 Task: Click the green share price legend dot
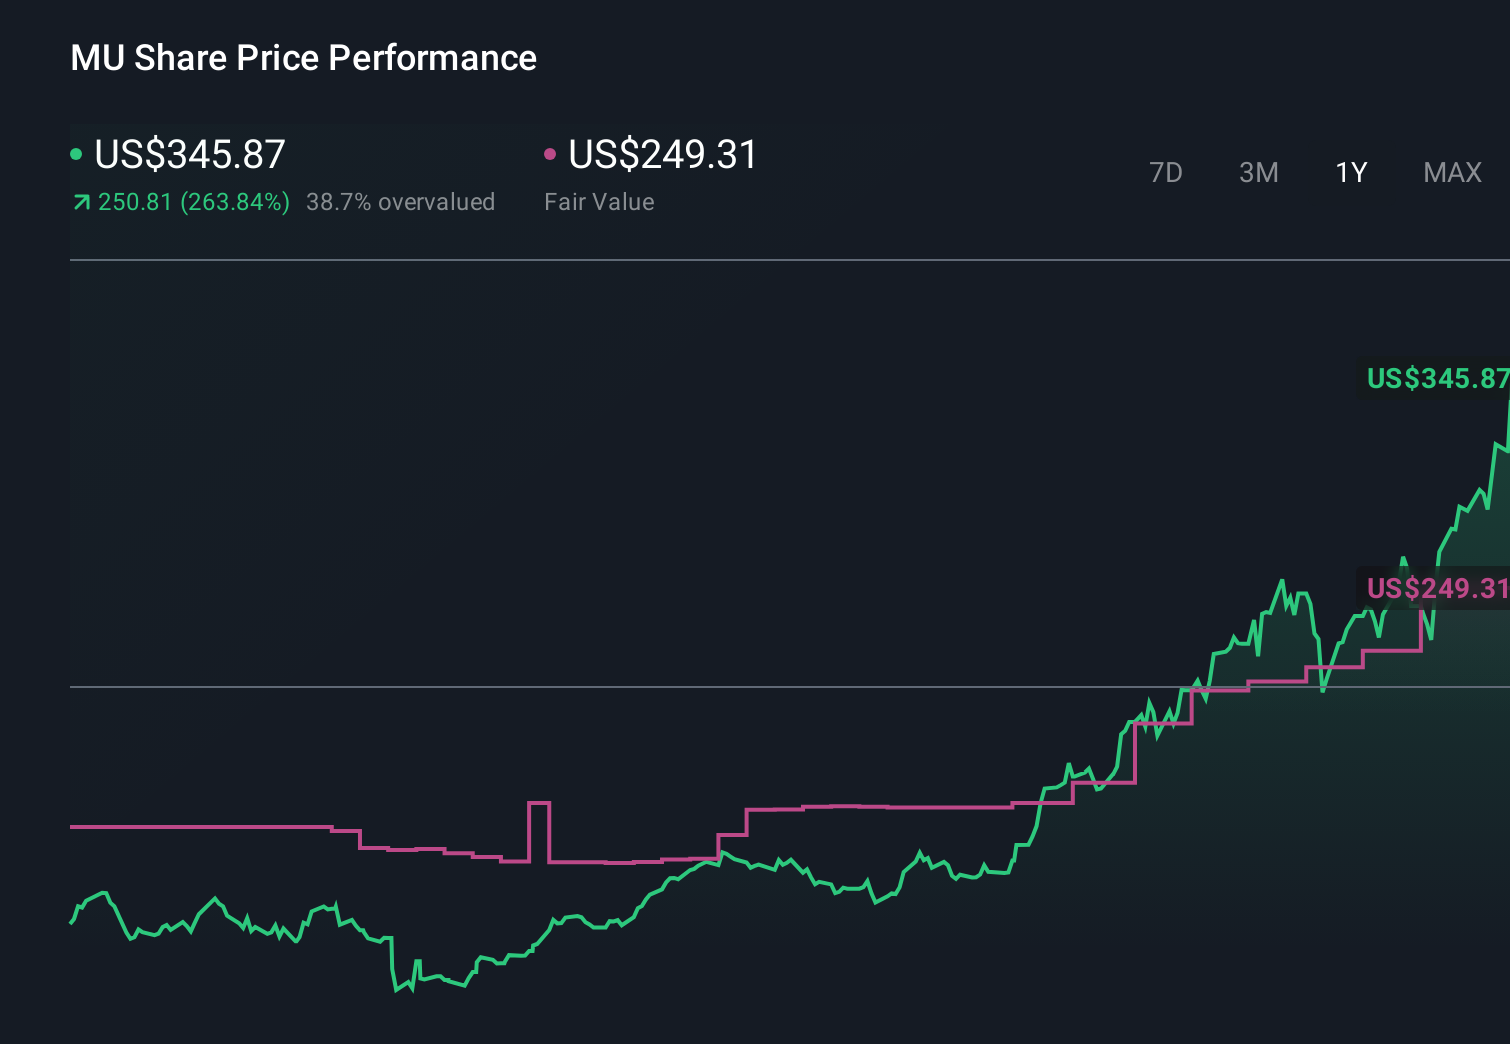77,153
